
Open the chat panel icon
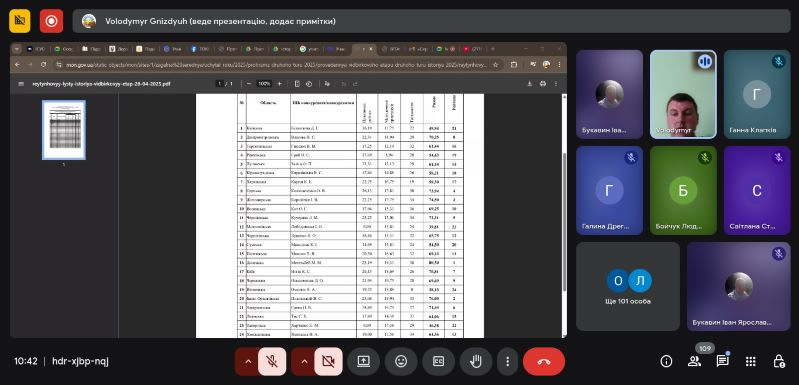(x=722, y=362)
